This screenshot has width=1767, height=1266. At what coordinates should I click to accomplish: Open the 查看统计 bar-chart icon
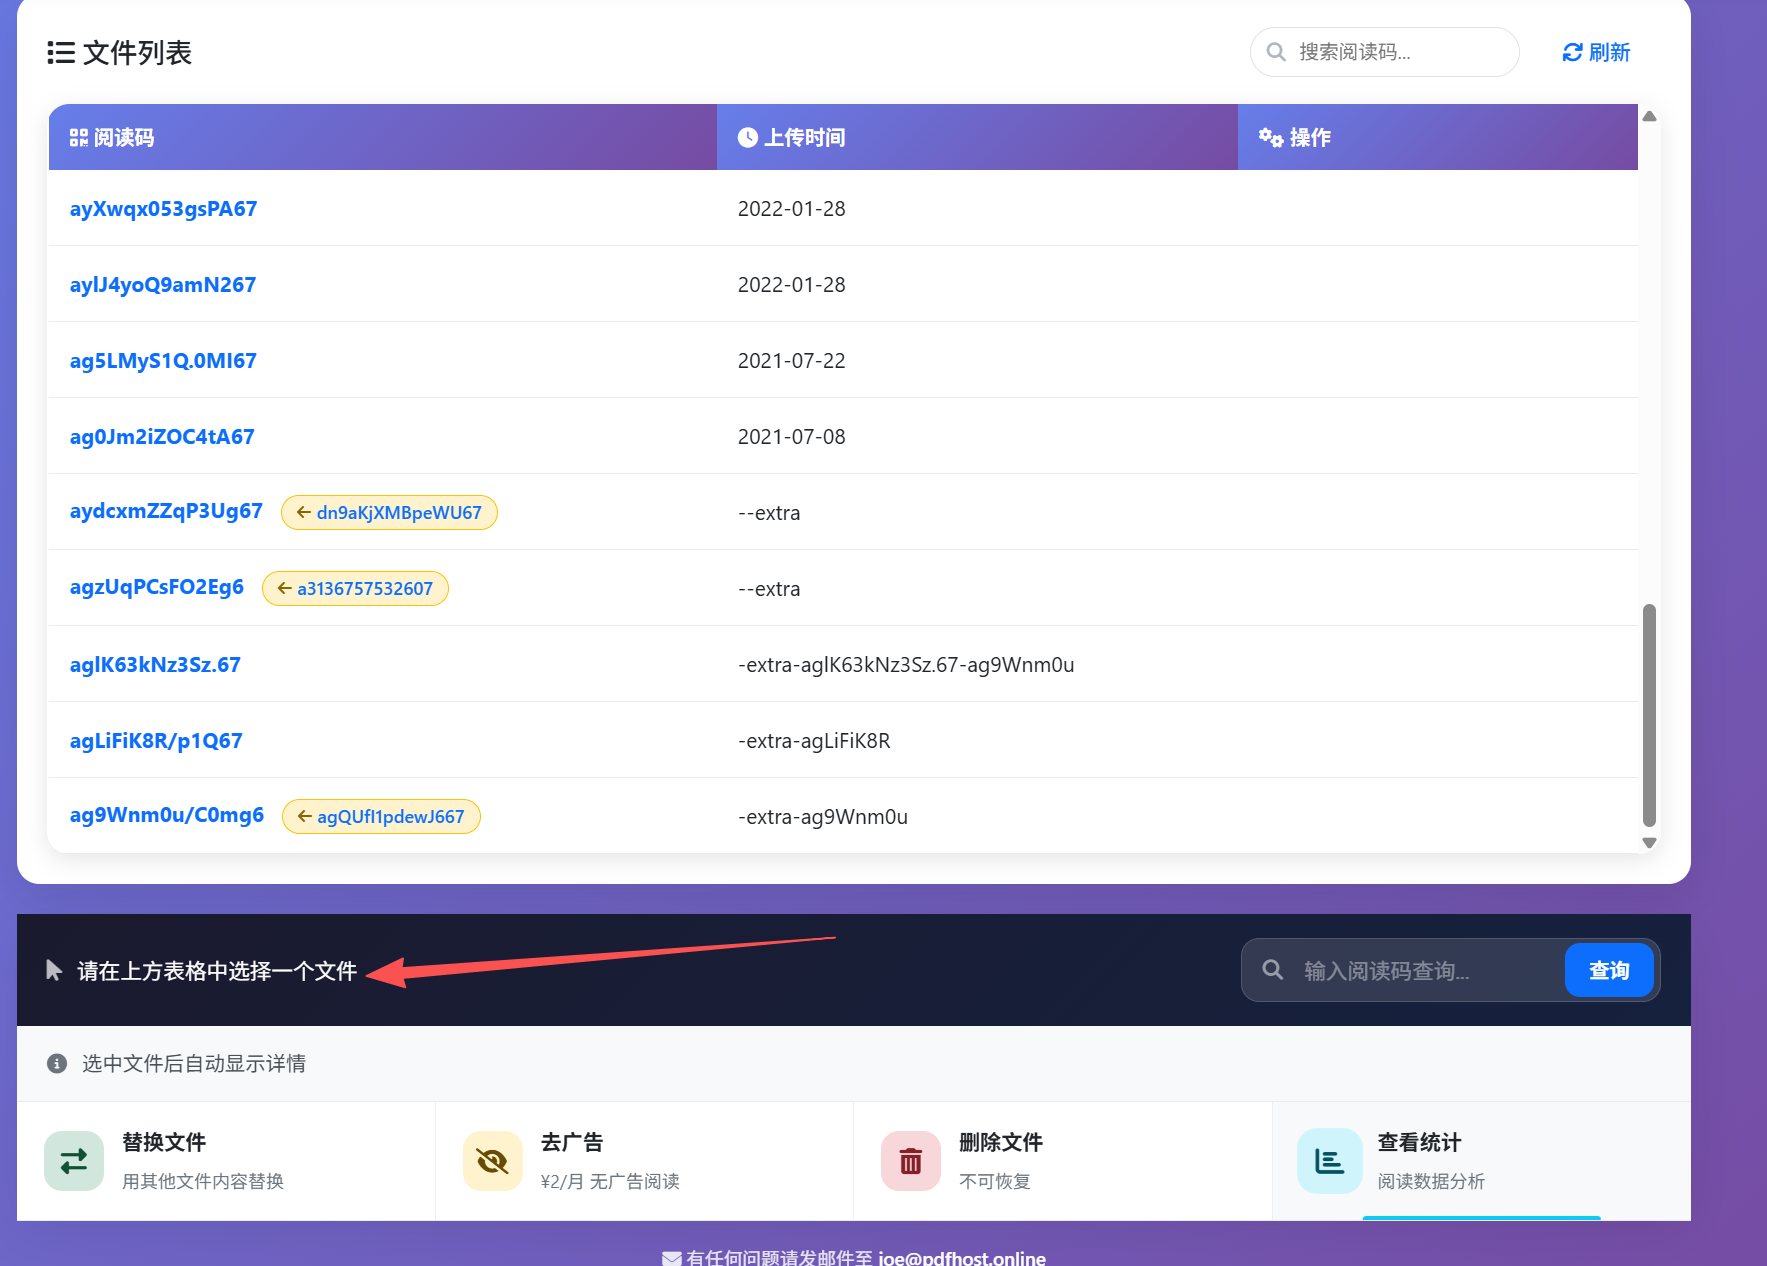tap(1328, 1160)
